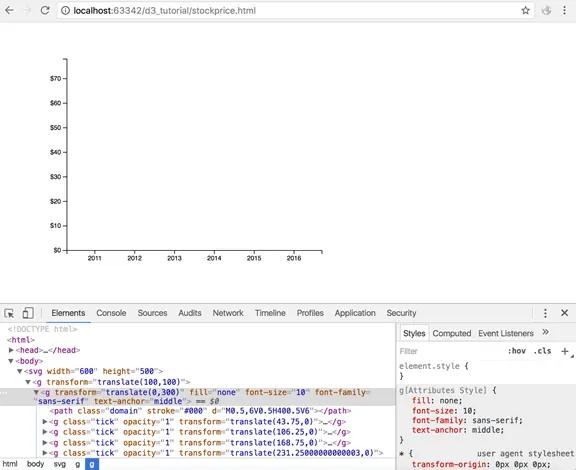Image resolution: width=576 pixels, height=470 pixels.
Task: Select svg in the breadcrumb bar
Action: coord(60,464)
